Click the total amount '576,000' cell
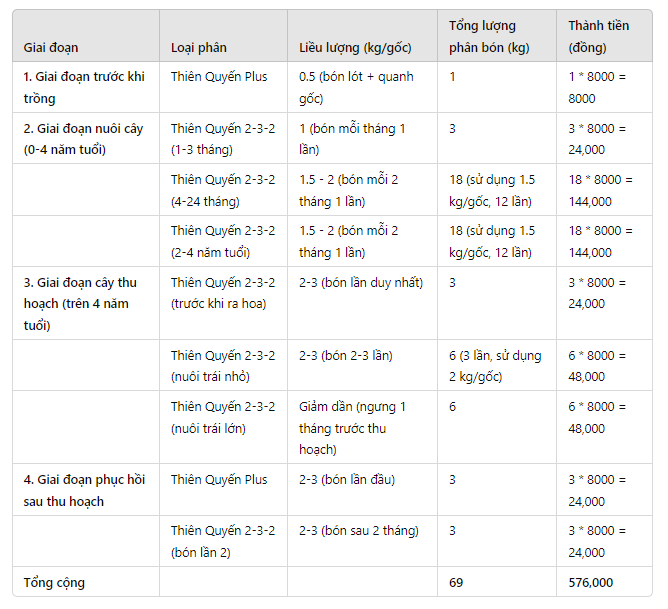Image resolution: width=668 pixels, height=609 pixels. (604, 582)
